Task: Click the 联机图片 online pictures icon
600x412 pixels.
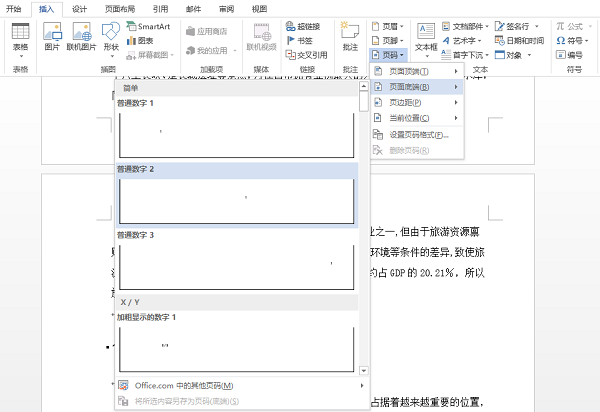Action: point(82,37)
